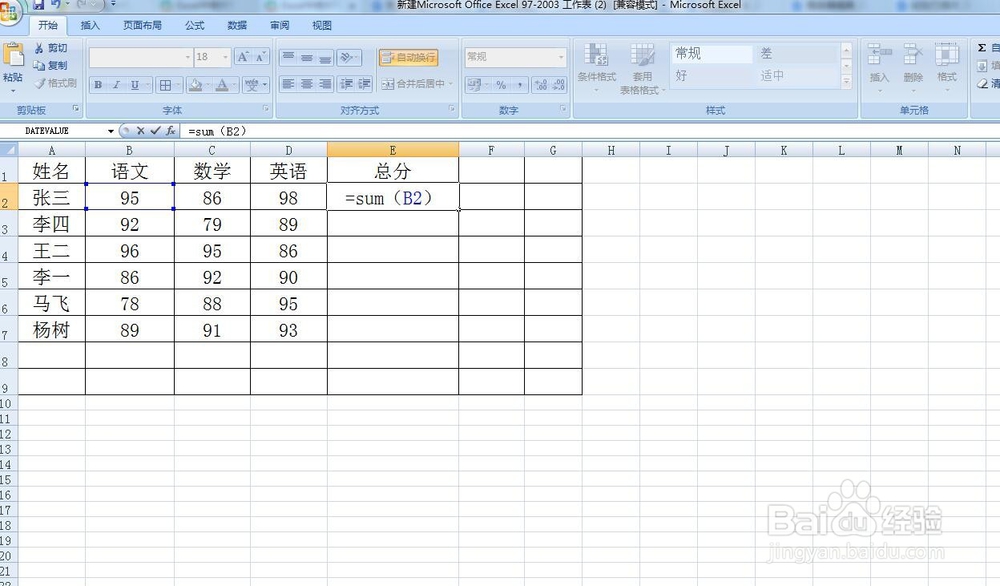Expand the cell styles gallery
The image size is (1000, 586).
(x=846, y=82)
